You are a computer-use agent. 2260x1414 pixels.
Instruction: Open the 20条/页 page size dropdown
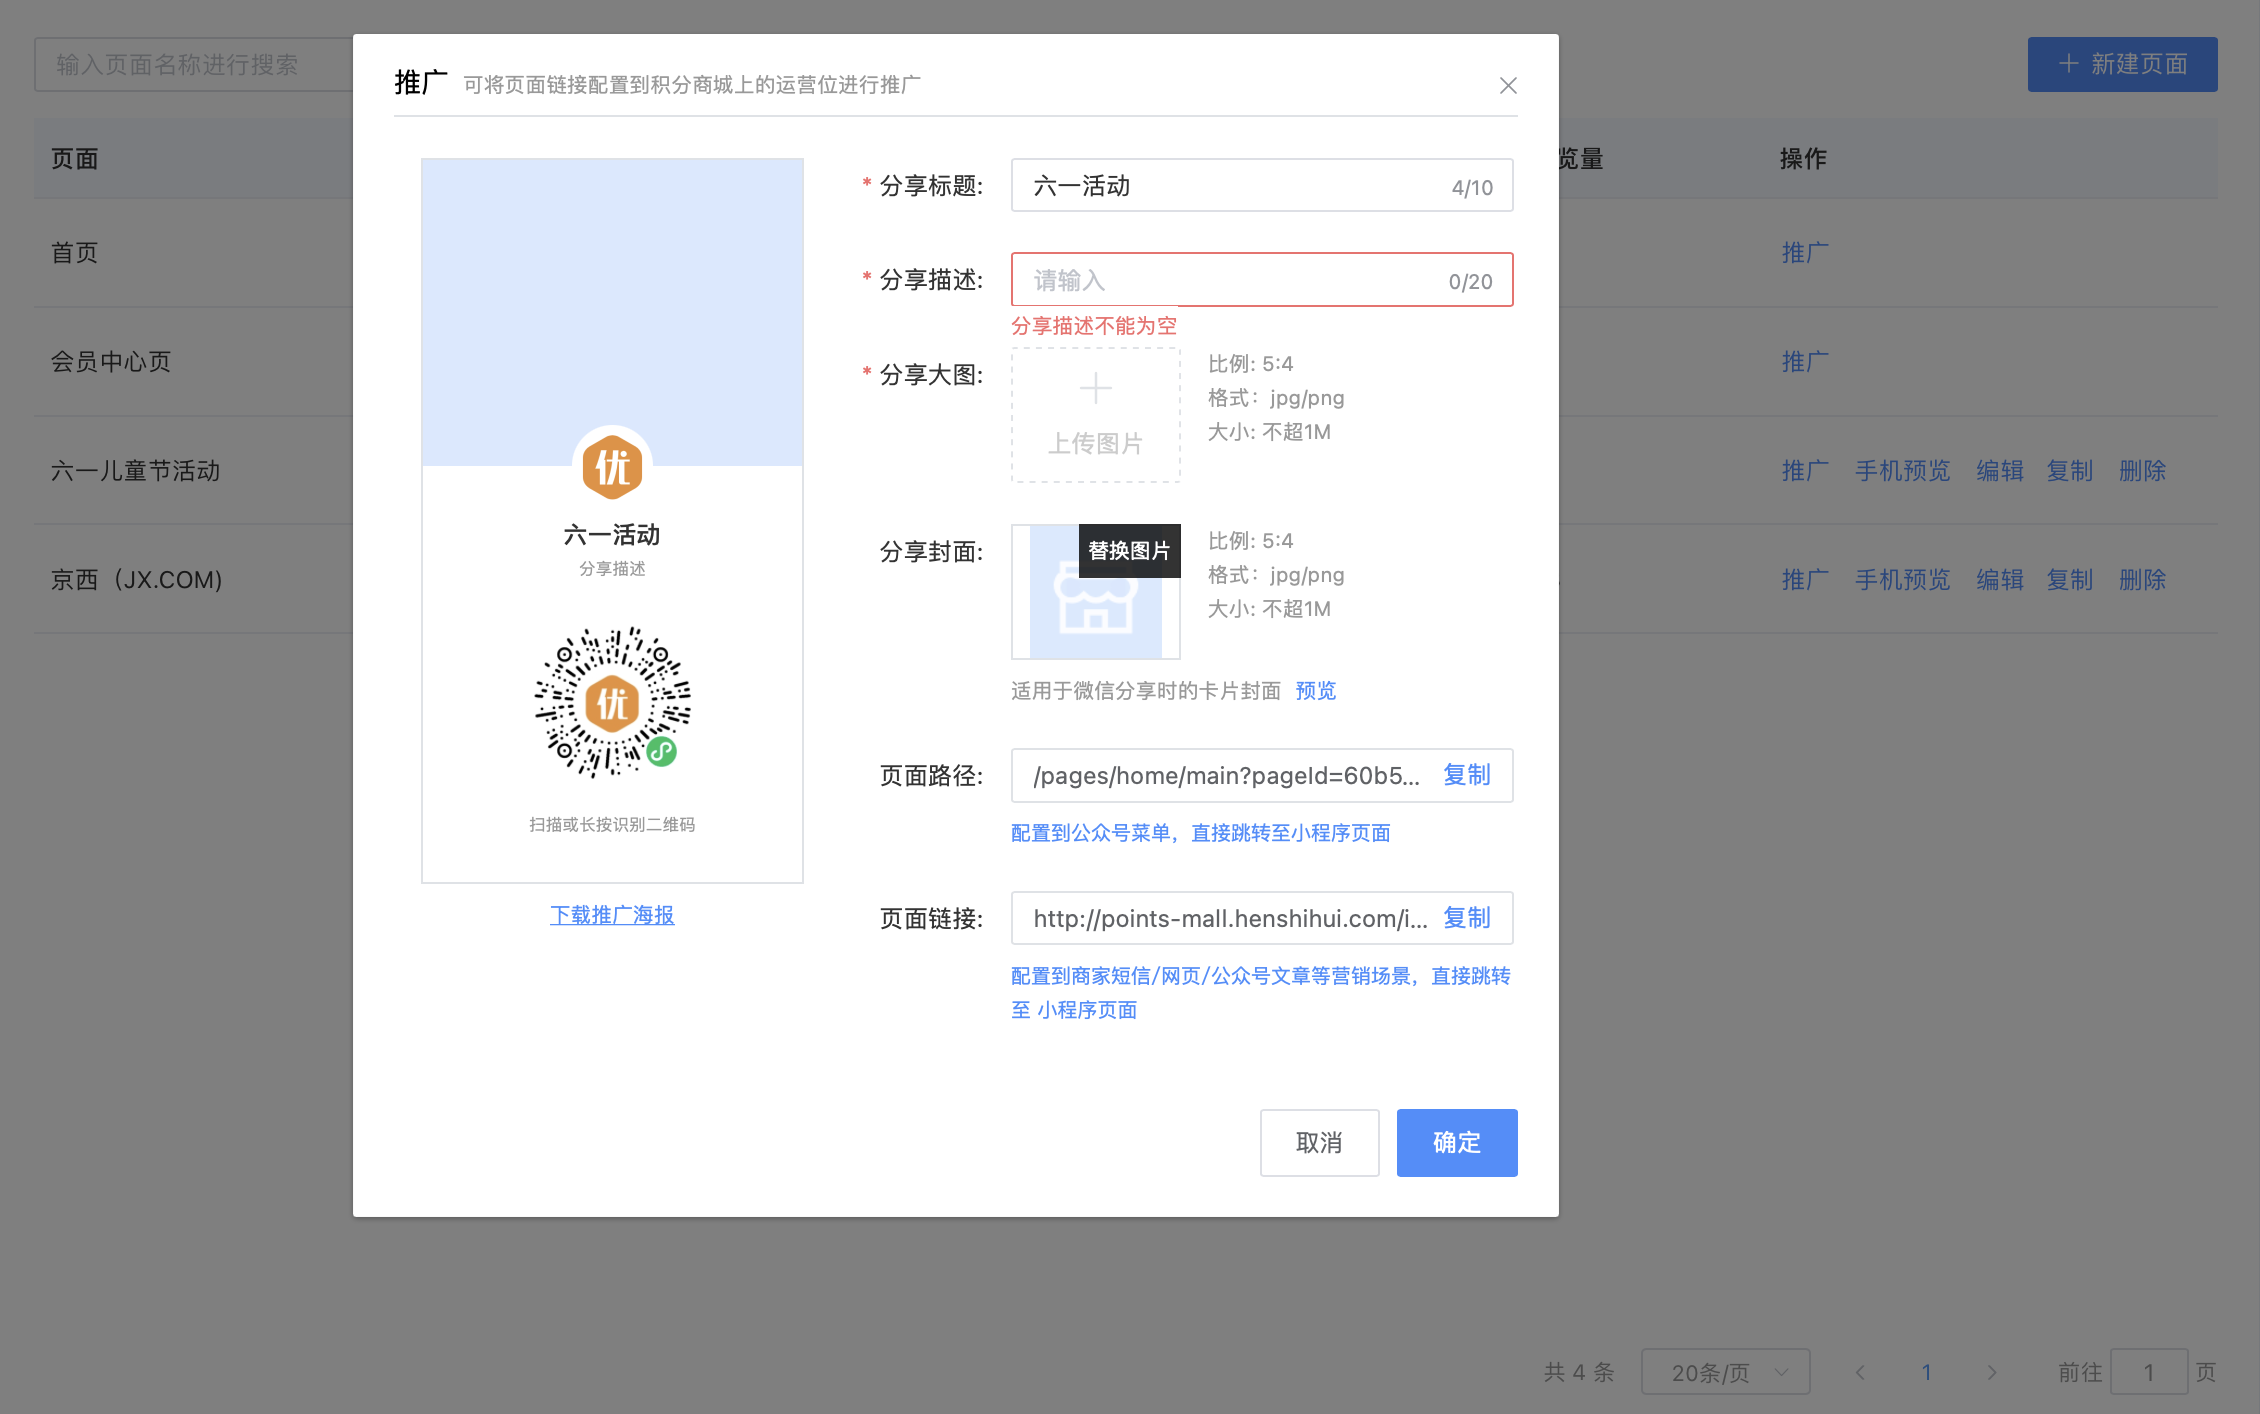1725,1372
